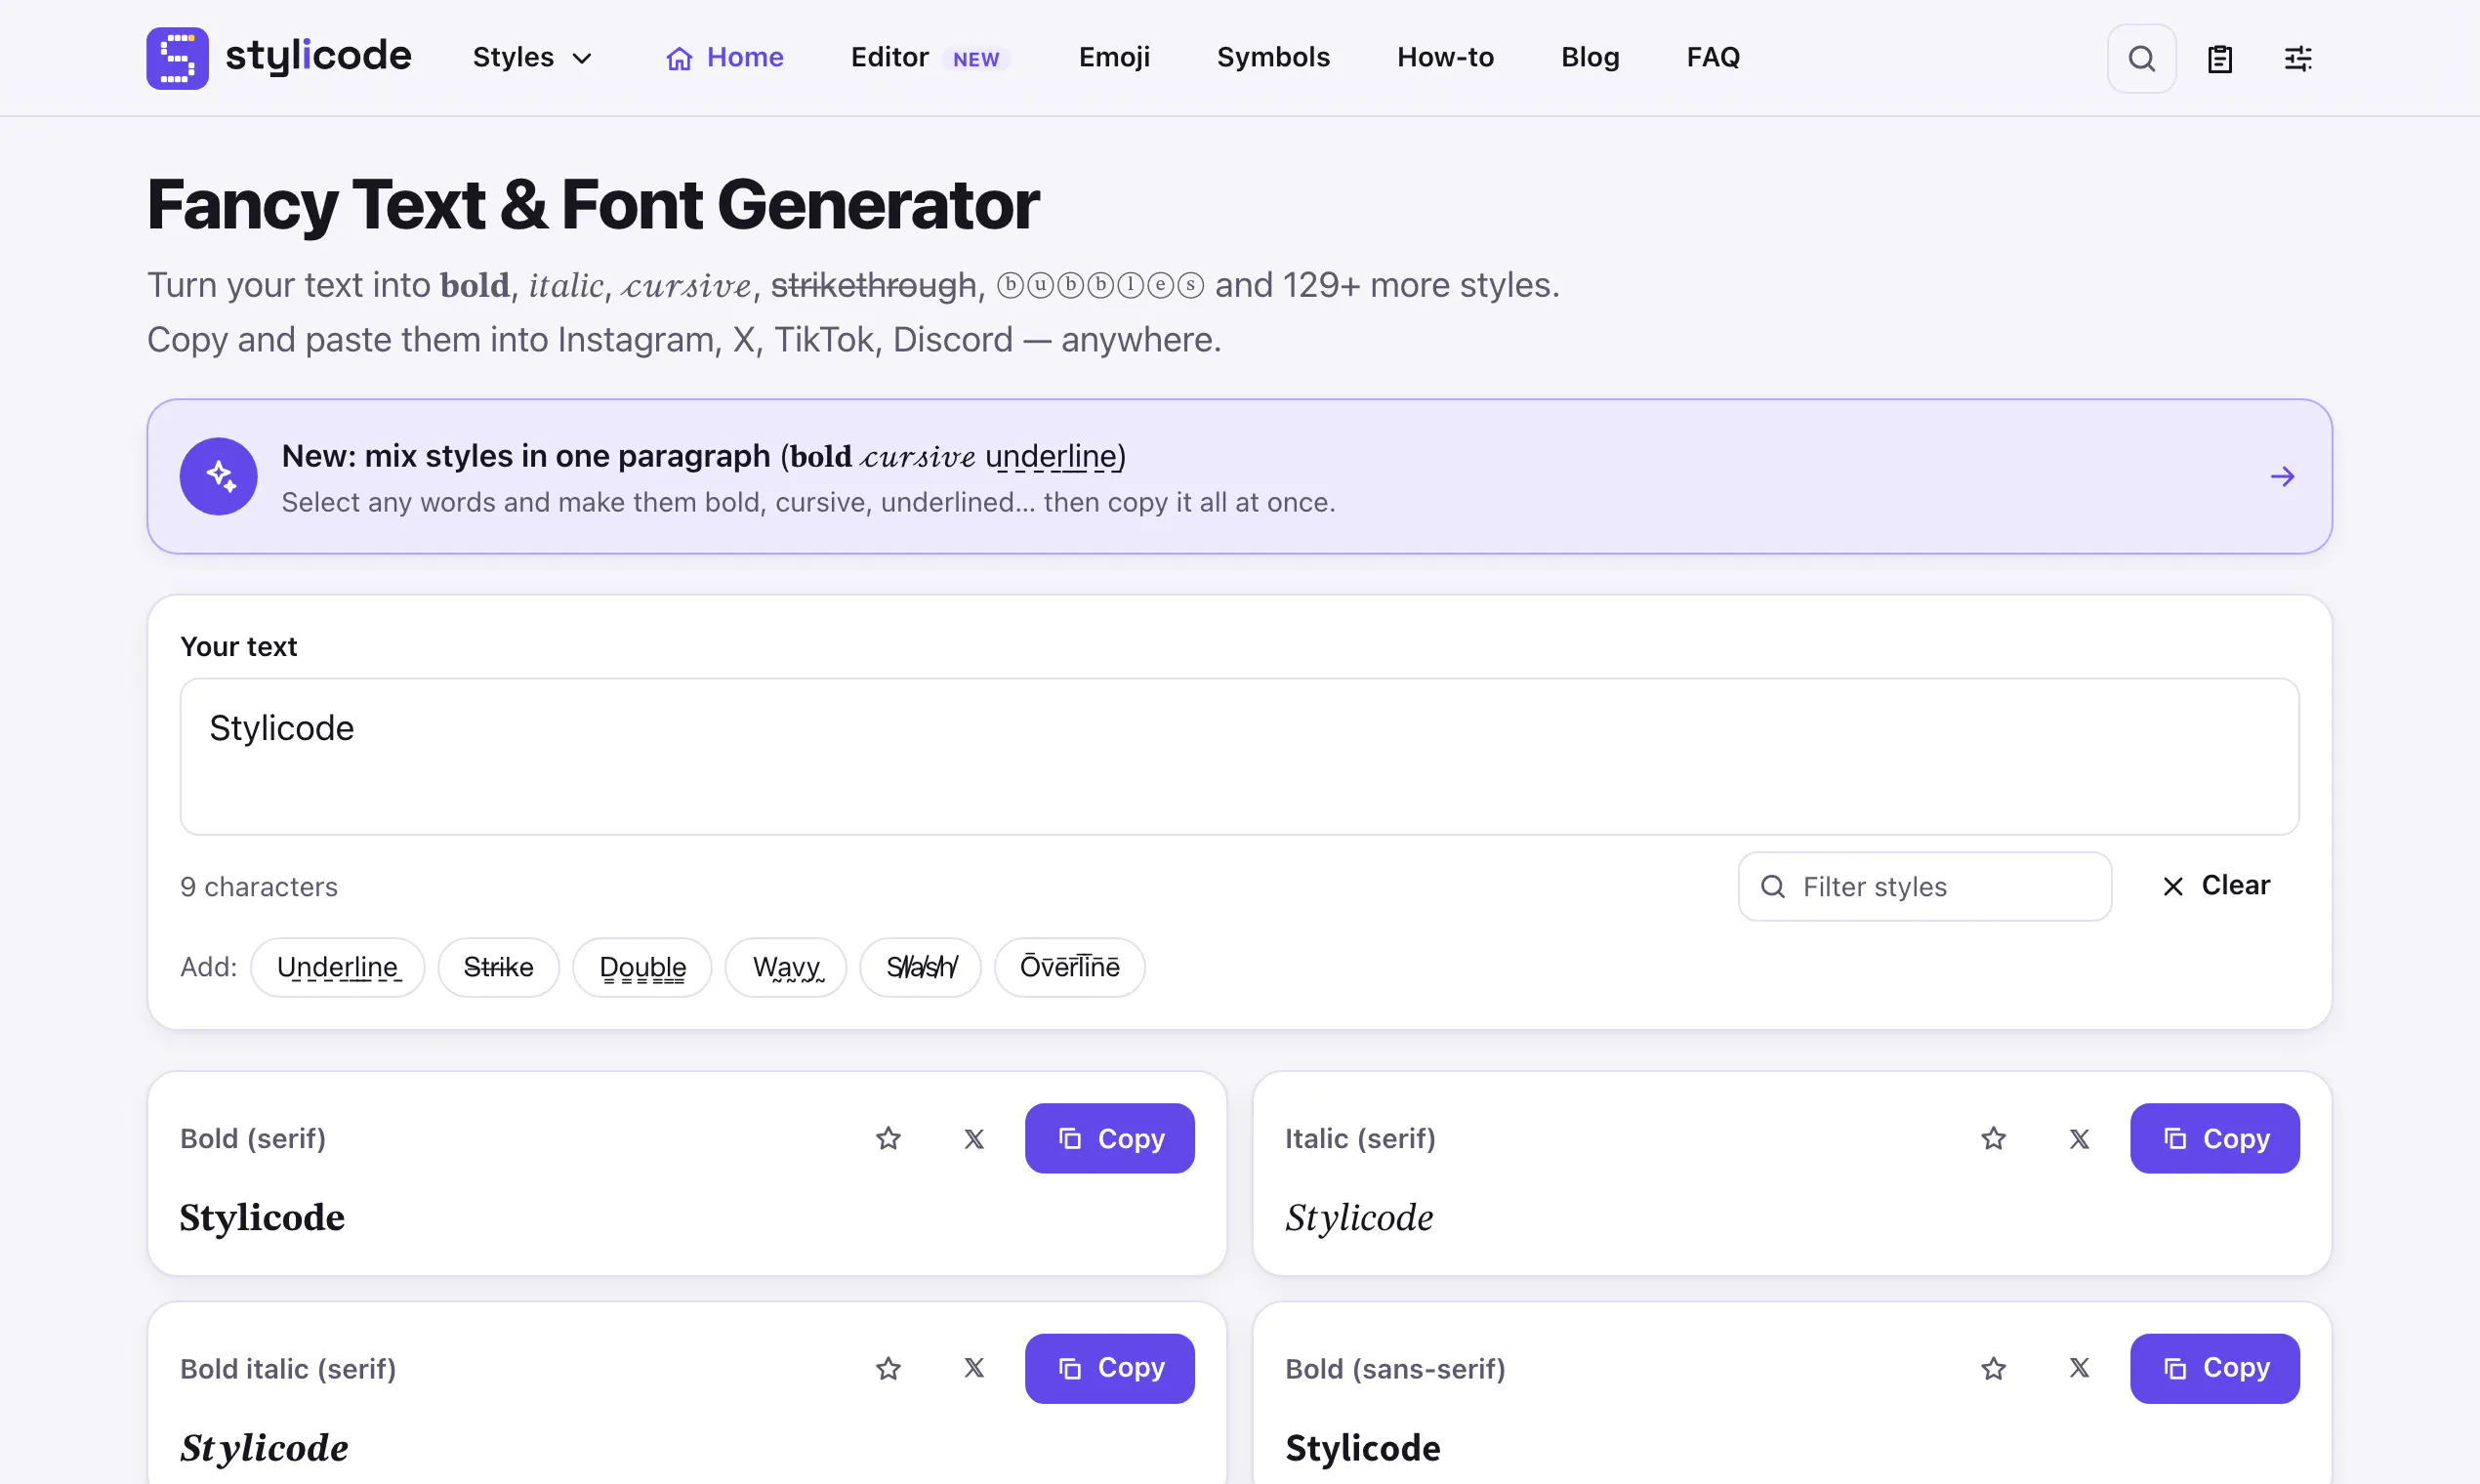Screen dimensions: 2480x1484
Task: Click the Bold (serif) Stylicode preview text
Action: coord(262,1218)
